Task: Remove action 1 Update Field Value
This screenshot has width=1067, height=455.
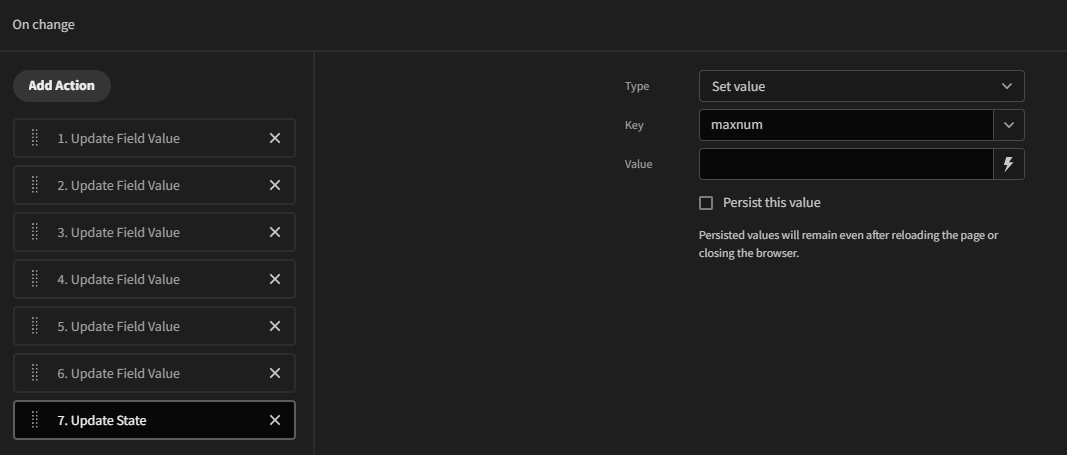Action: point(275,138)
